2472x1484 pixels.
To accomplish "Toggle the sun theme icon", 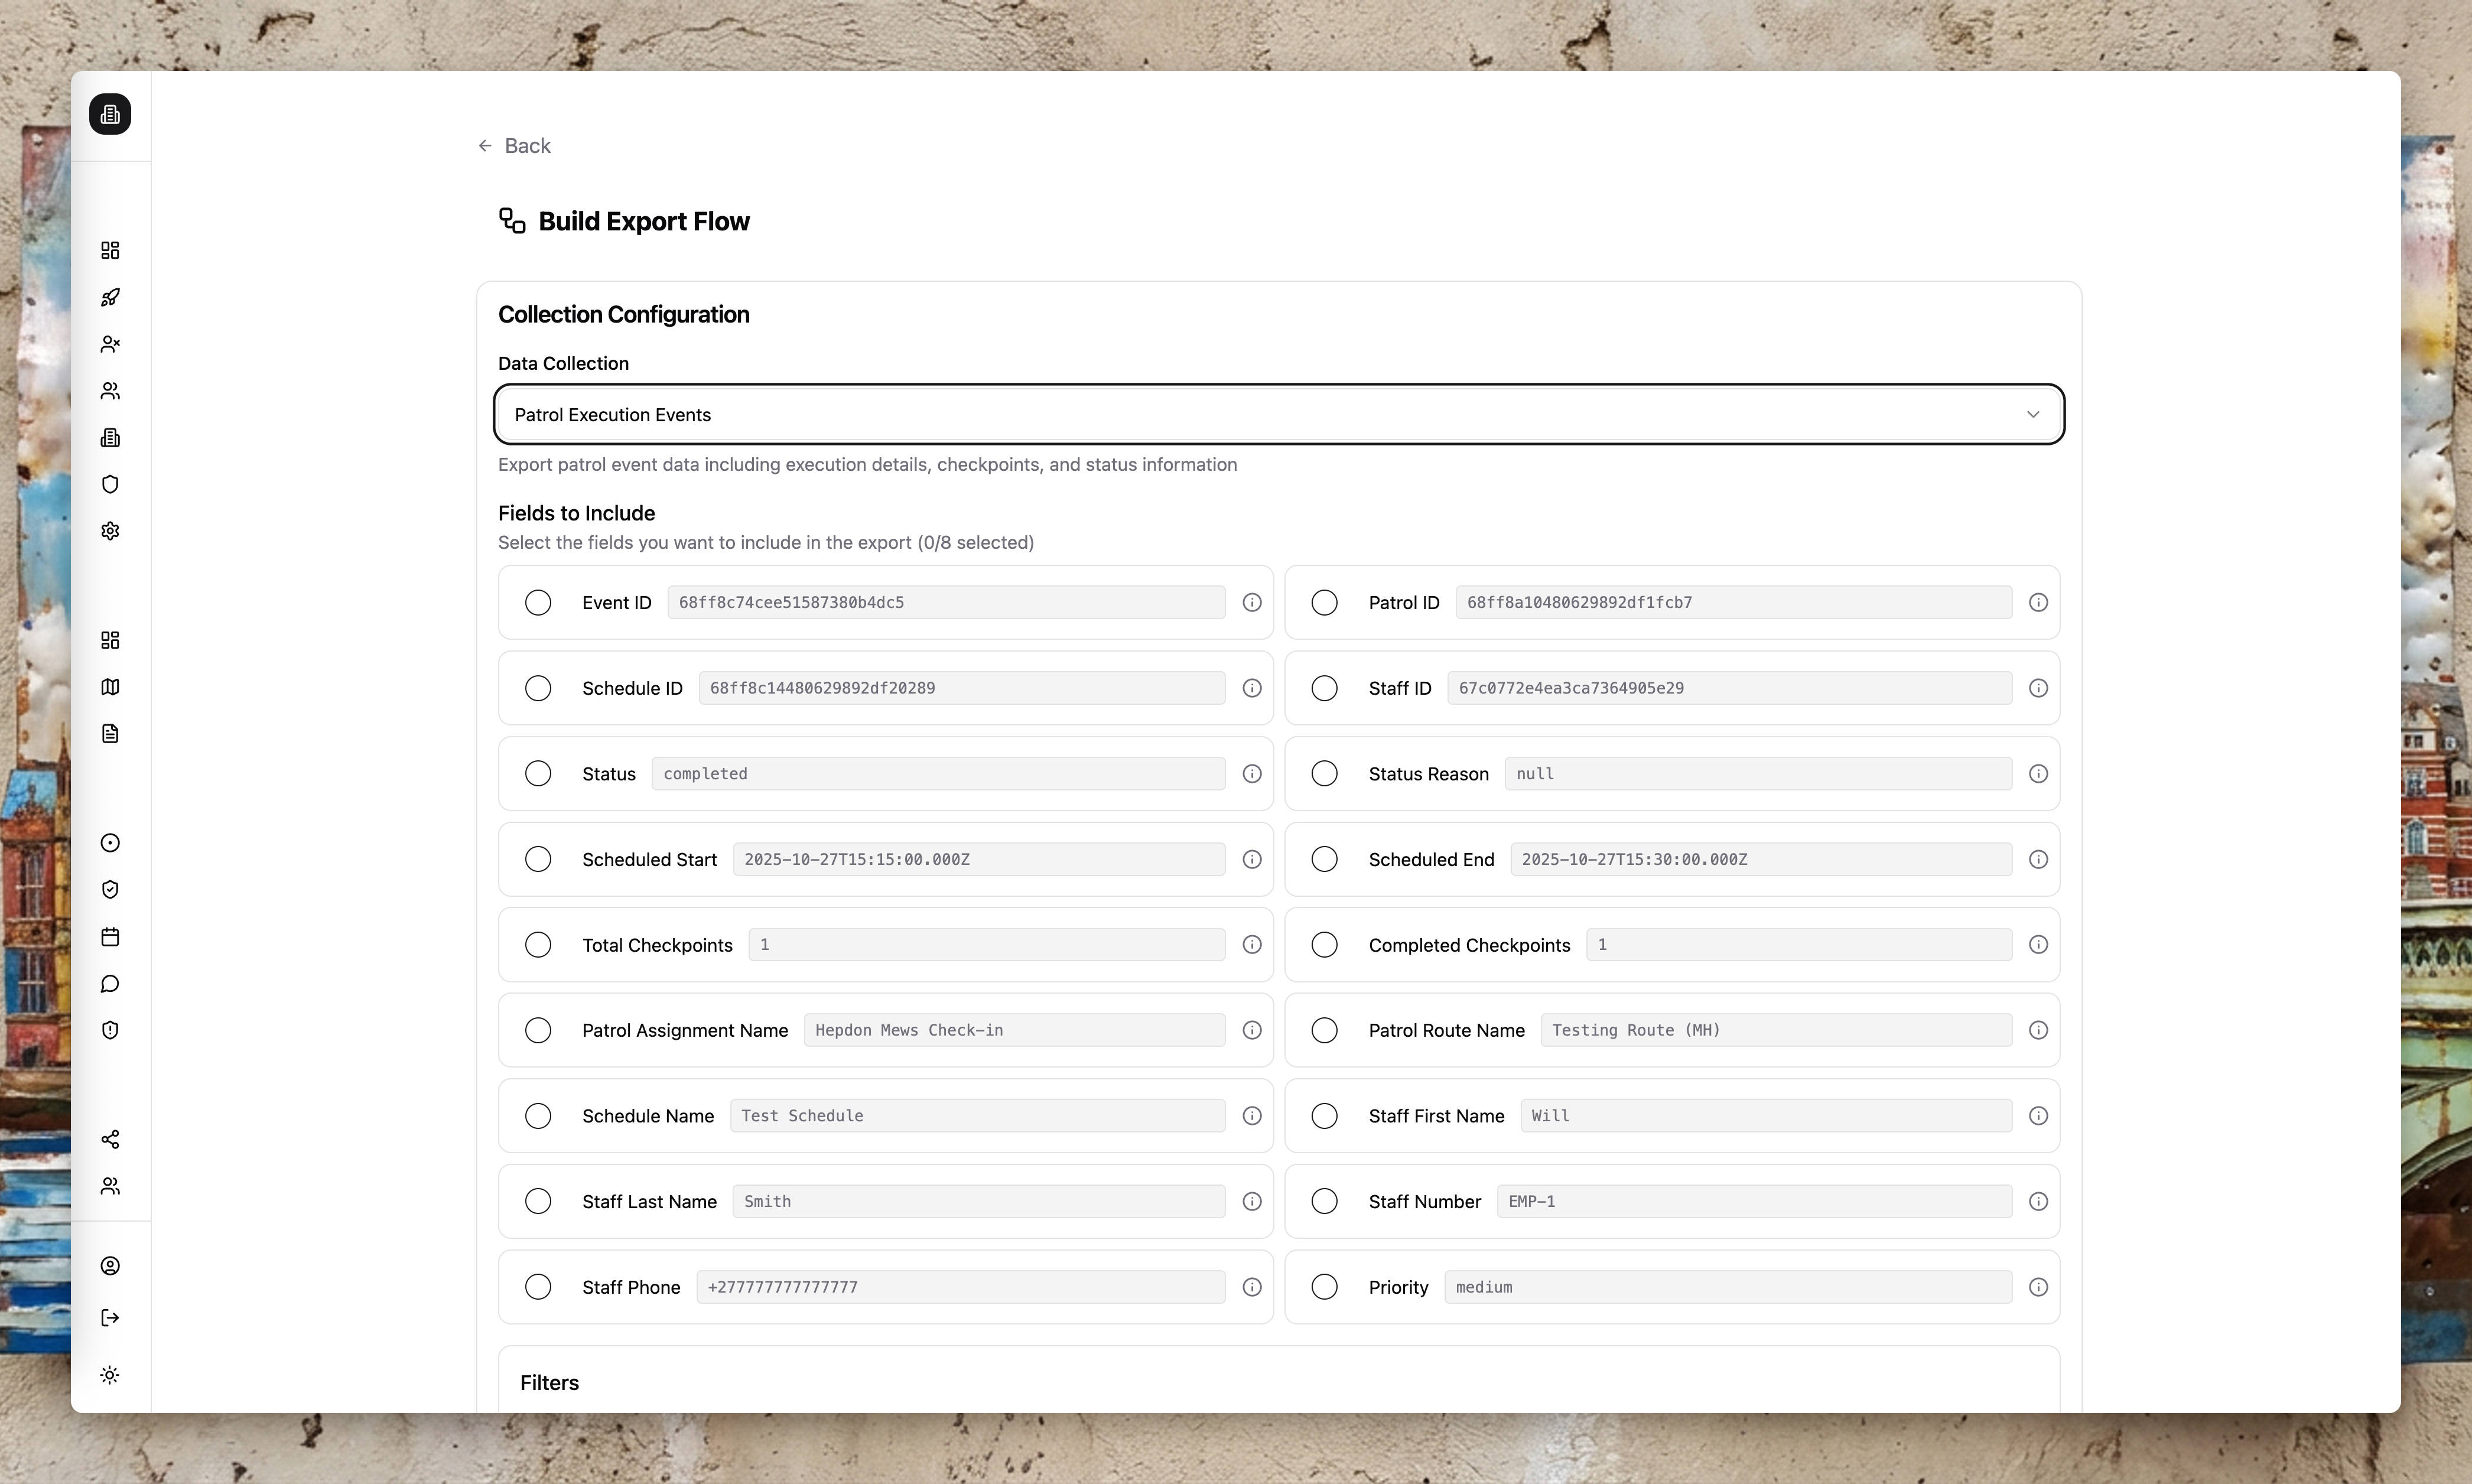I will pos(110,1375).
